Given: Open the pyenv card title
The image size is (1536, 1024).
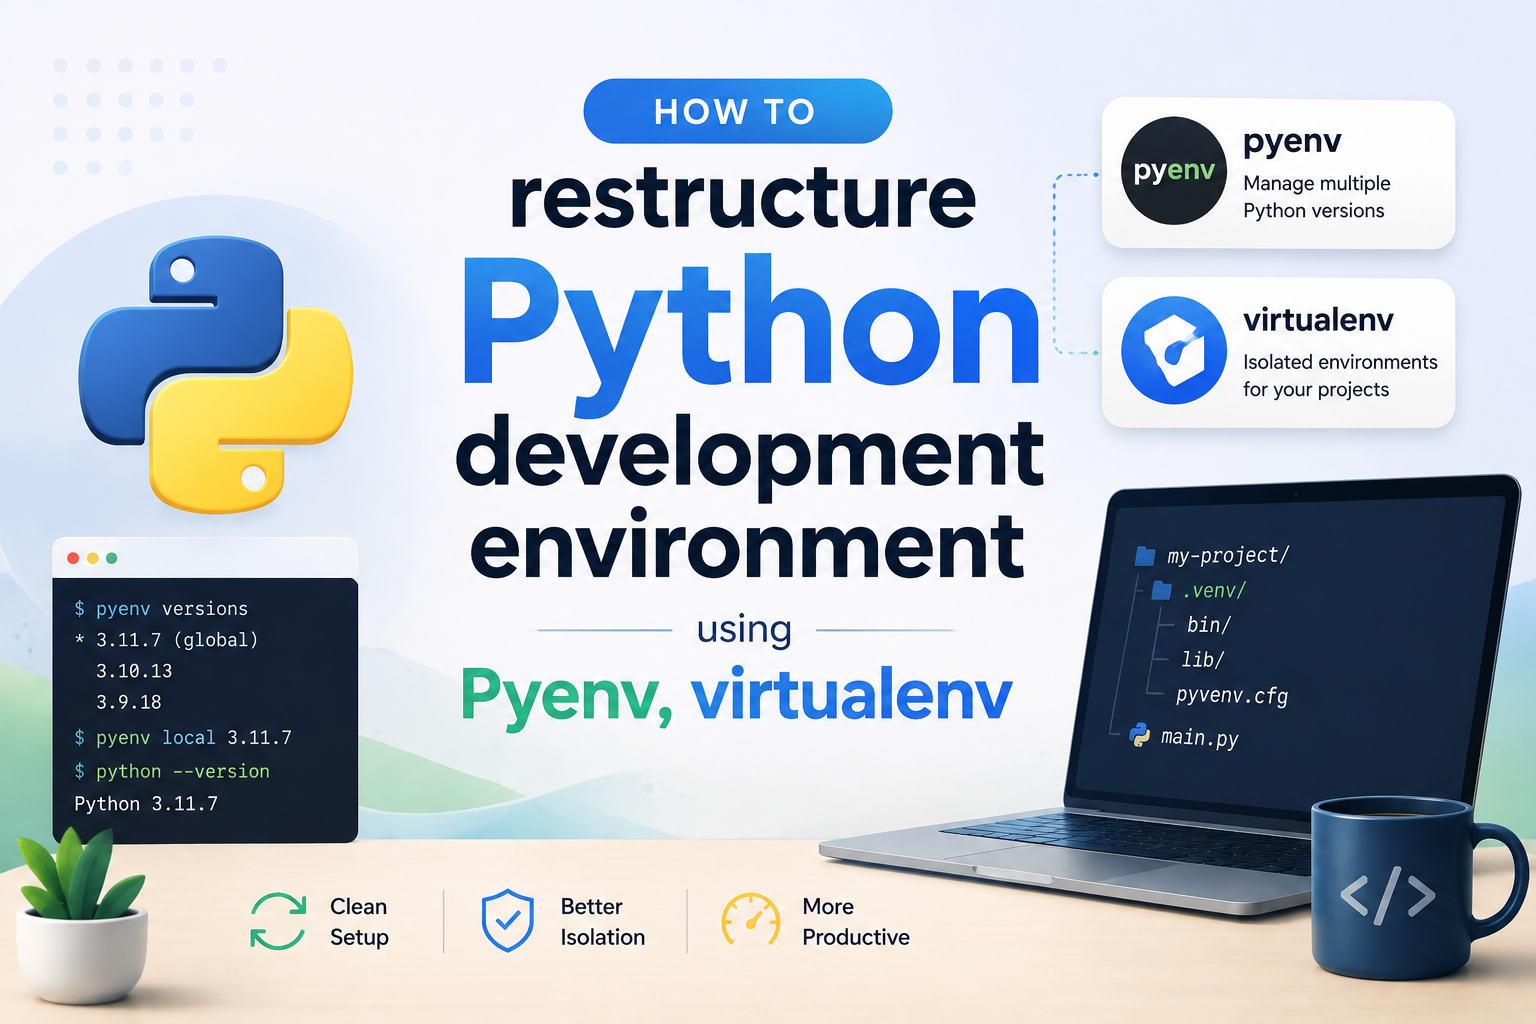Looking at the screenshot, I should click(x=1292, y=143).
